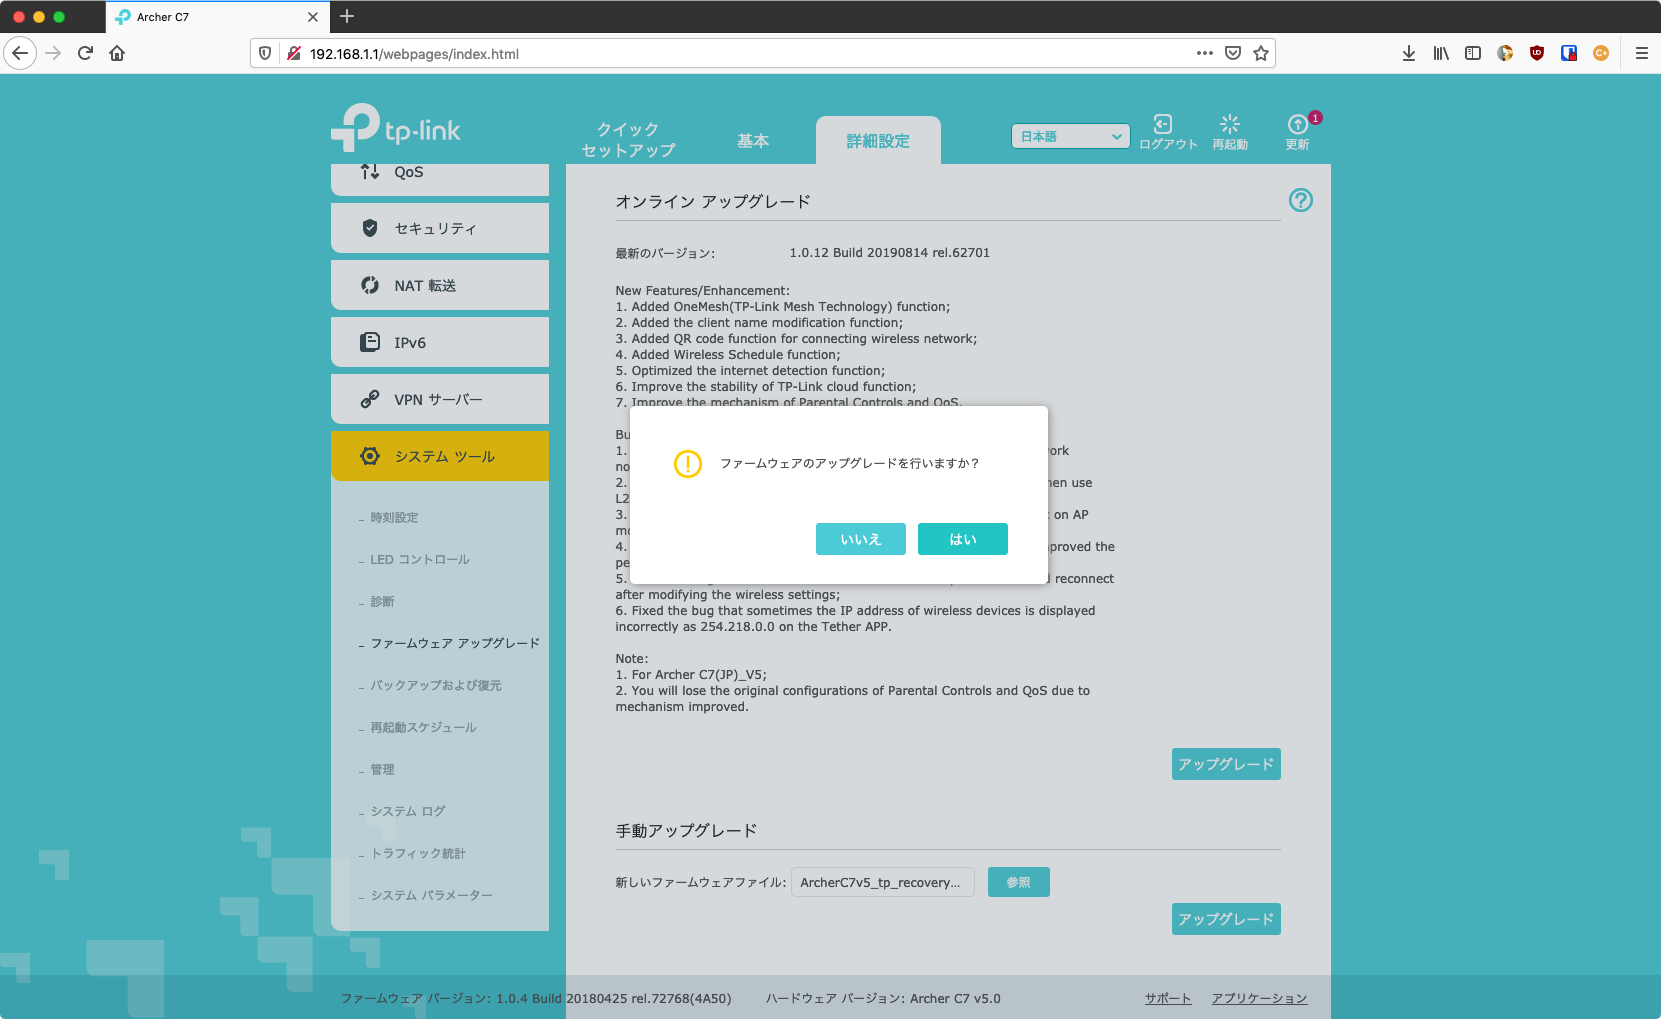Click the insecure connection lock icon
This screenshot has width=1661, height=1019.
(x=294, y=53)
